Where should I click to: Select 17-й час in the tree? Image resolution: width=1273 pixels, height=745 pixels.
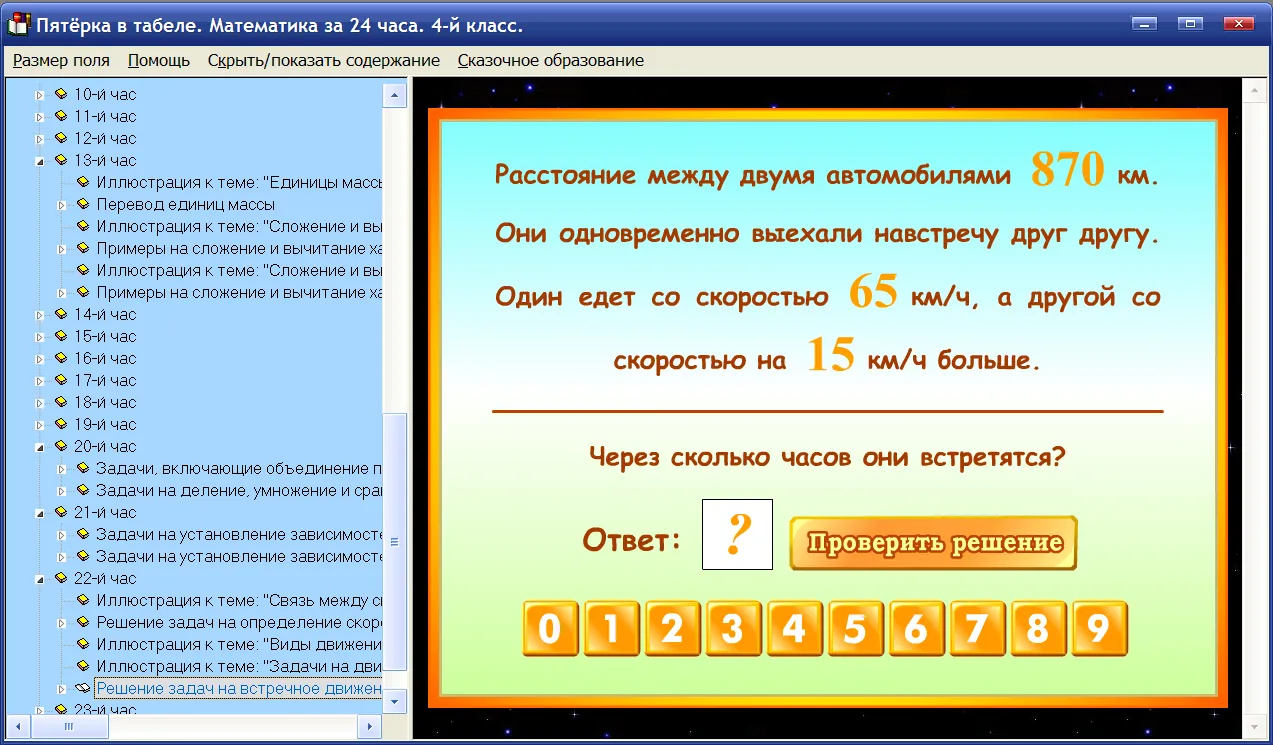pyautogui.click(x=105, y=380)
